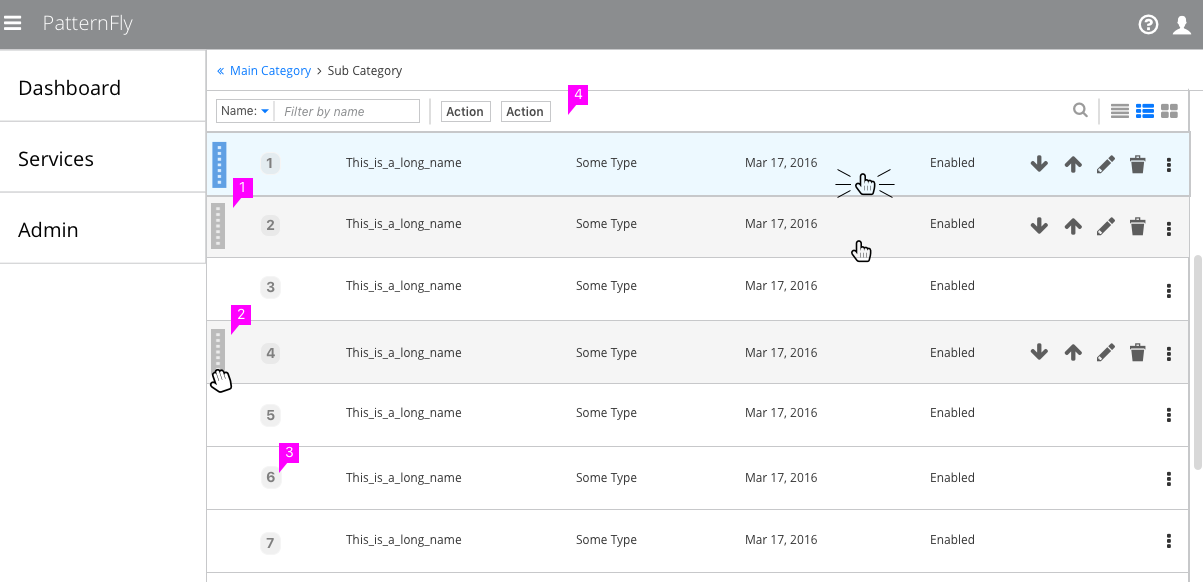Click Enabled status in row 4
Screen dimensions: 1203x582
point(952,353)
